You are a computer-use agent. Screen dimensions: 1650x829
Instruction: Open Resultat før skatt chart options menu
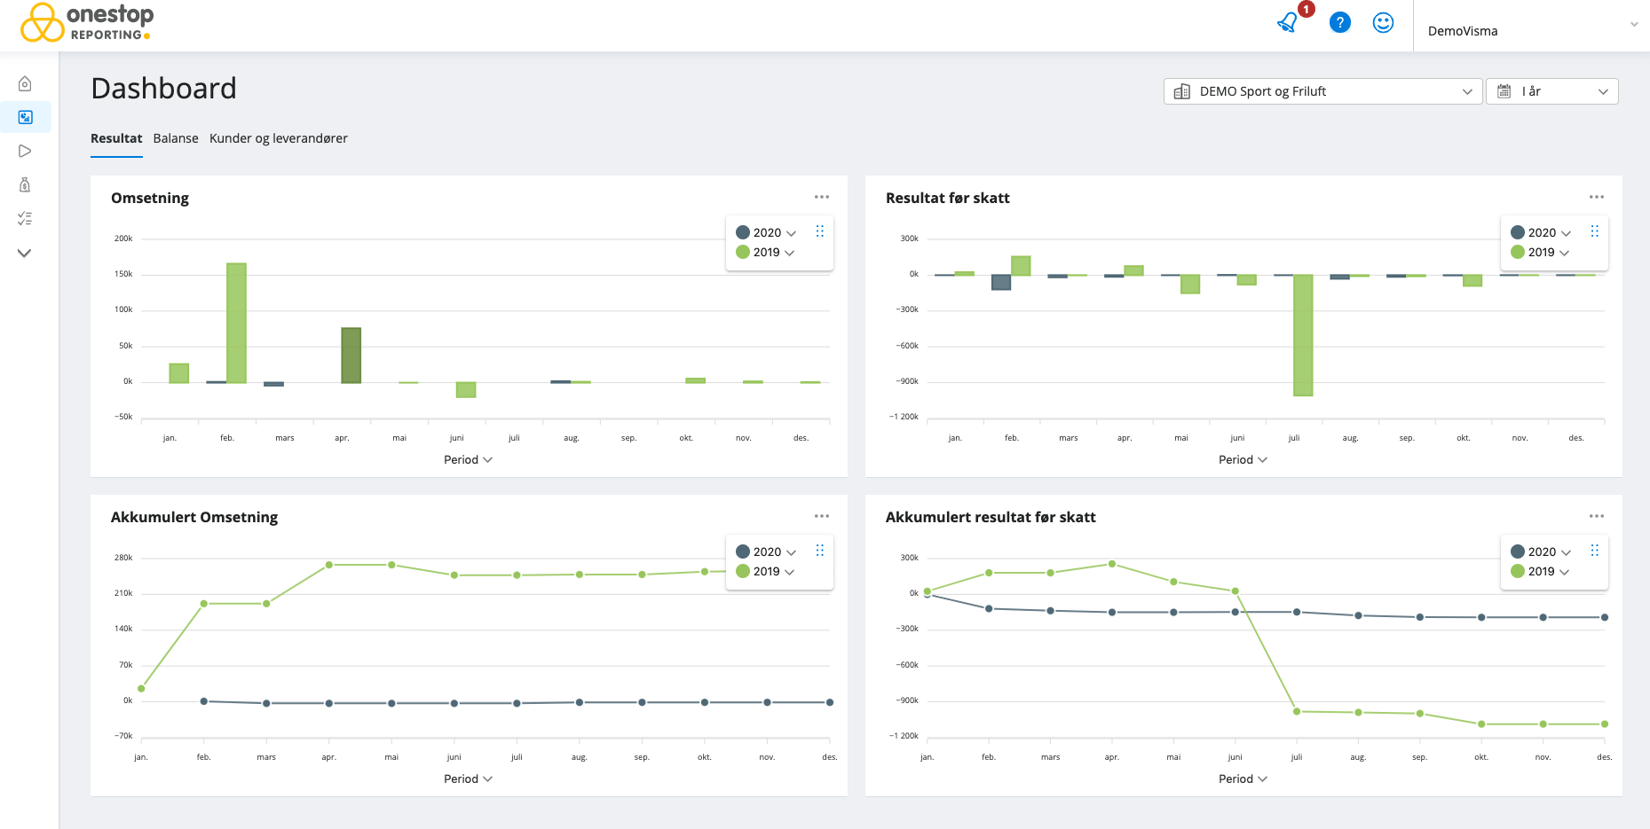coord(1596,197)
